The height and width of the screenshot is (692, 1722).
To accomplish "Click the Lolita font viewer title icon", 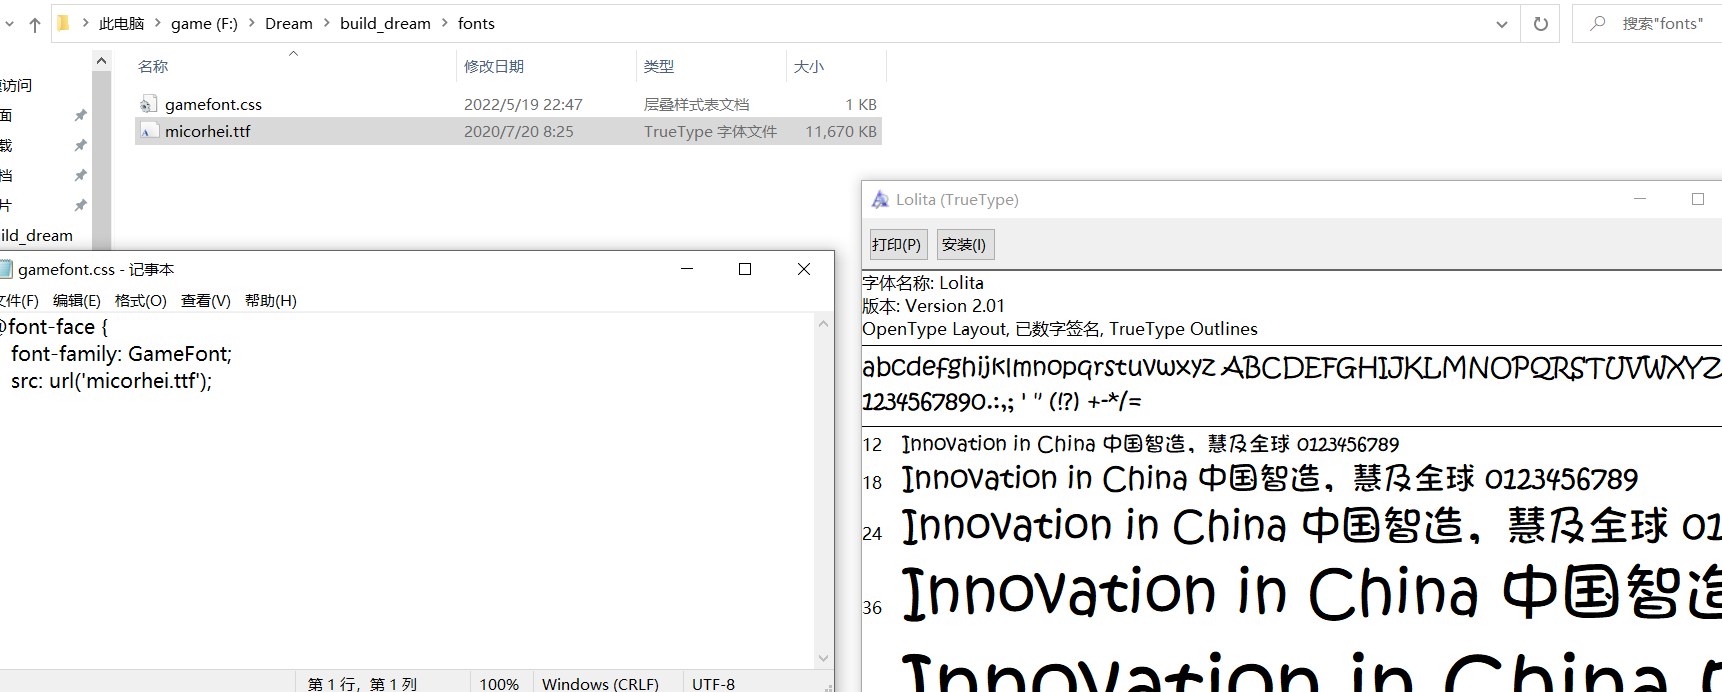I will [880, 199].
